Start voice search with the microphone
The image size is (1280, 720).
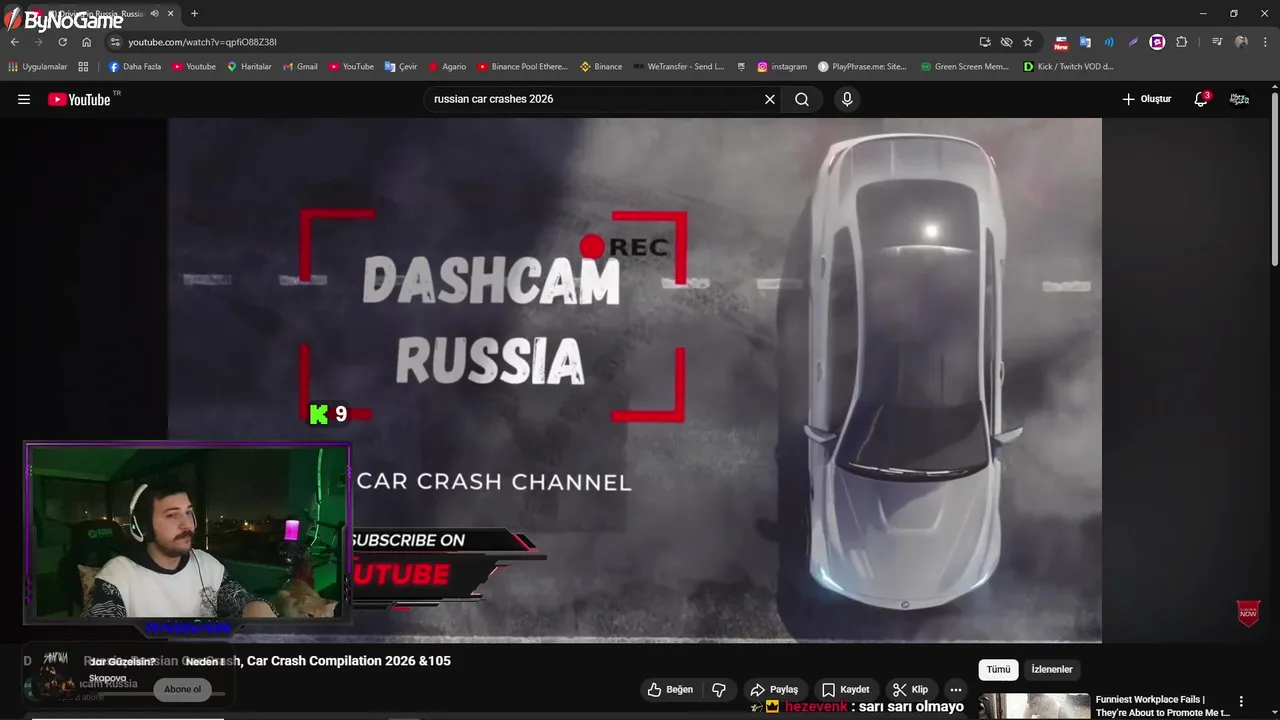pos(847,99)
